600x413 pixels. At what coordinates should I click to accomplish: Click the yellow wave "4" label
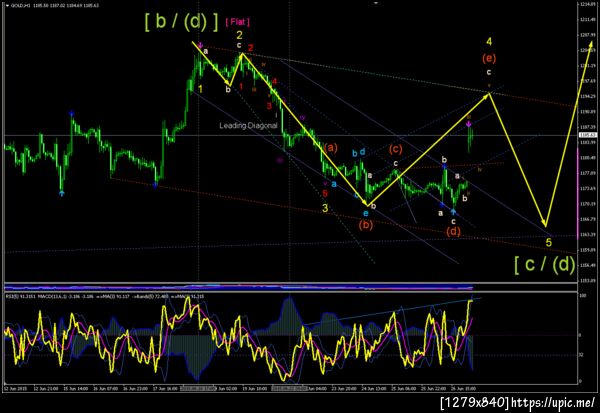click(x=489, y=41)
